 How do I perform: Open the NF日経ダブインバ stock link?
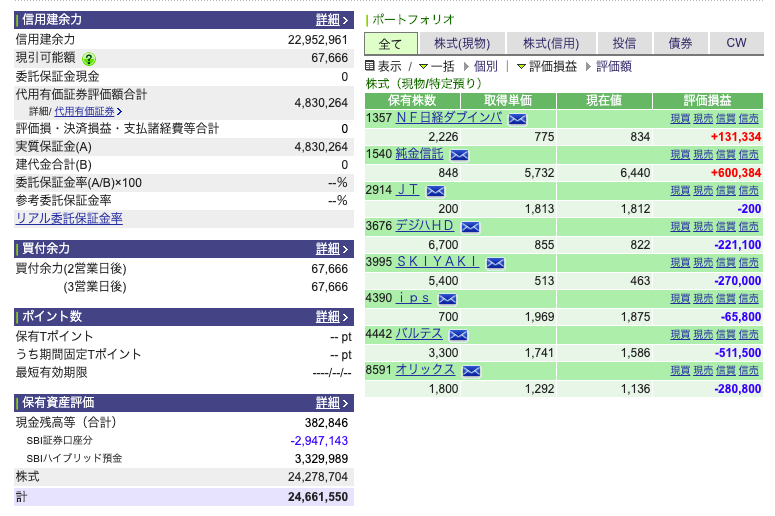point(449,118)
